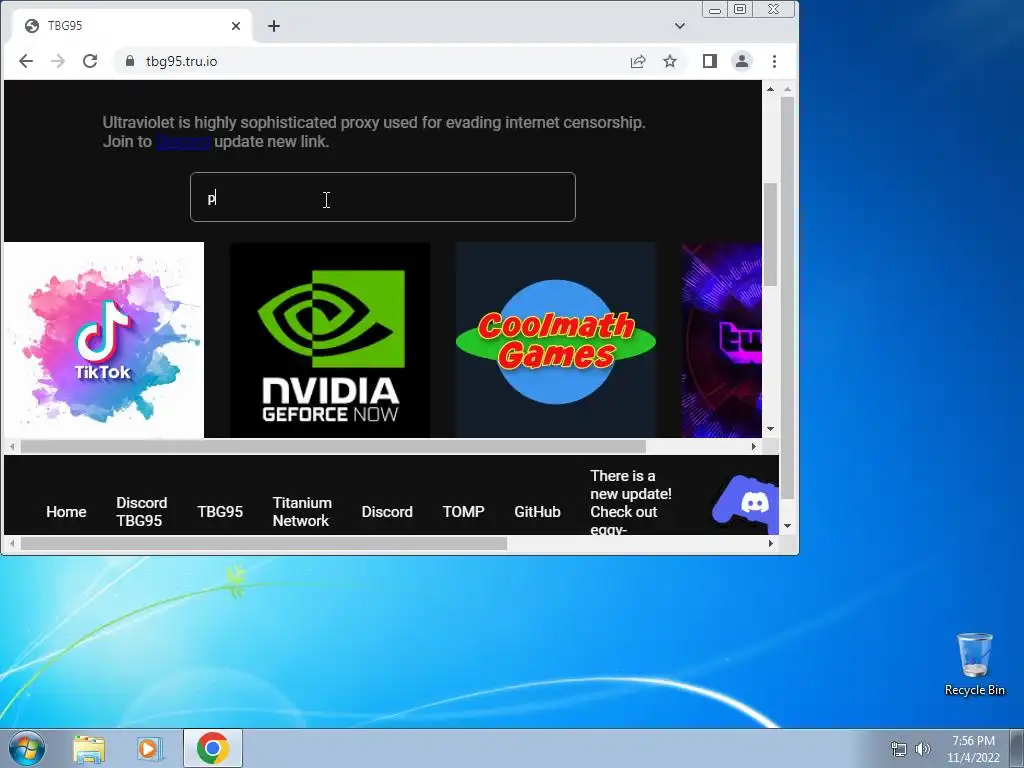Click inner horizontal scrollbar left arrow
The height and width of the screenshot is (768, 1024).
tap(12, 447)
